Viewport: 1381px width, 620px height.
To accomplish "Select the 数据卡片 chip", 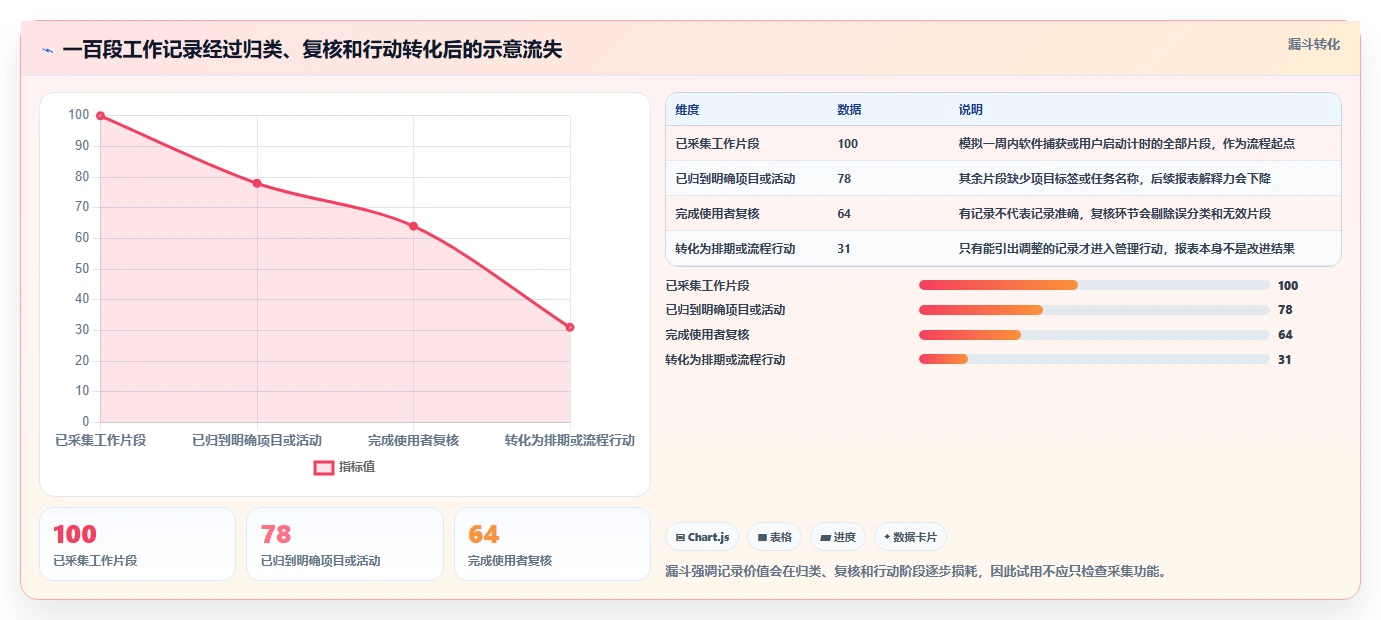I will (910, 537).
